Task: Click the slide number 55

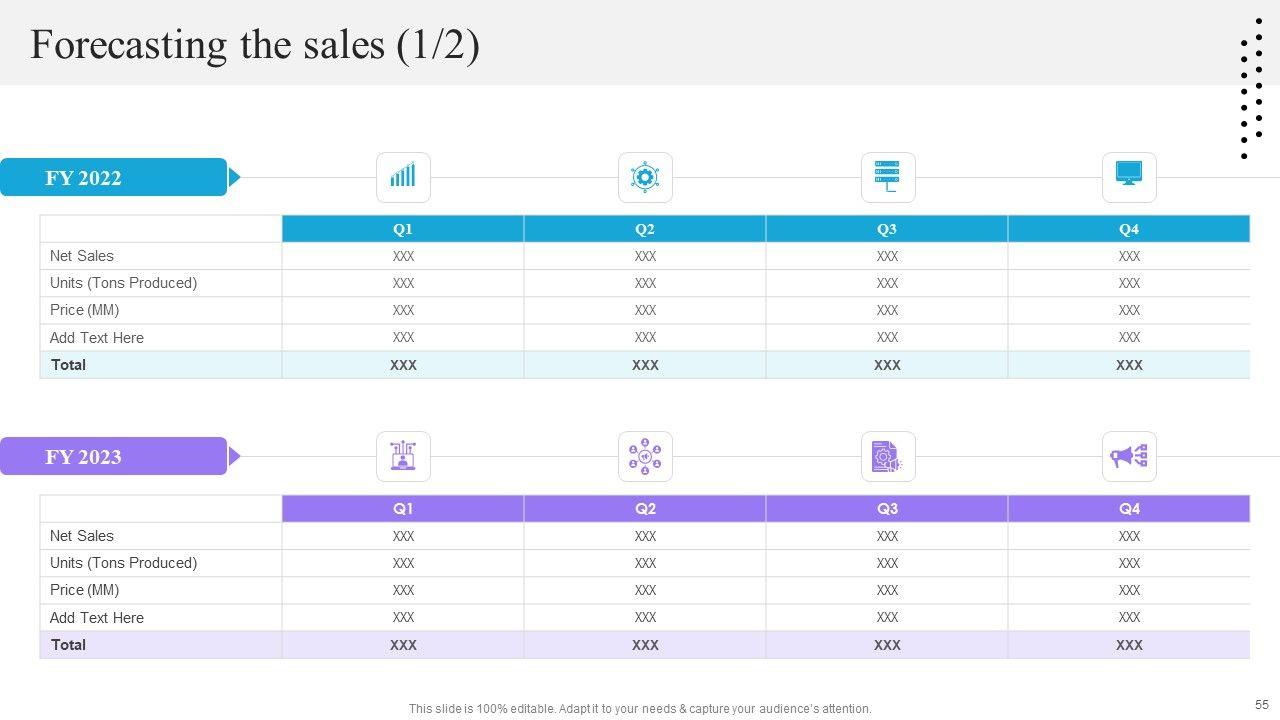Action: pyautogui.click(x=1261, y=705)
